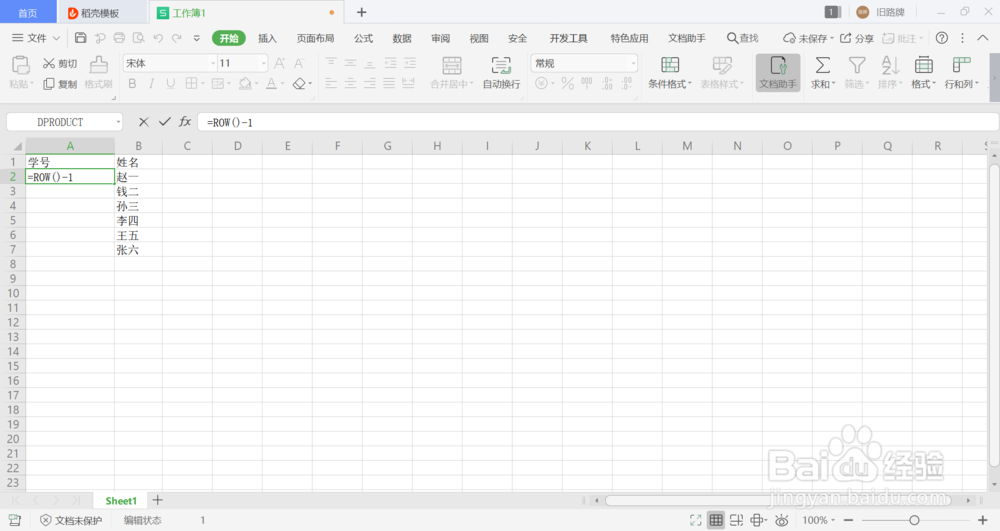Confirm formula entry with checkmark icon
Viewport: 1000px width, 531px height.
(165, 121)
